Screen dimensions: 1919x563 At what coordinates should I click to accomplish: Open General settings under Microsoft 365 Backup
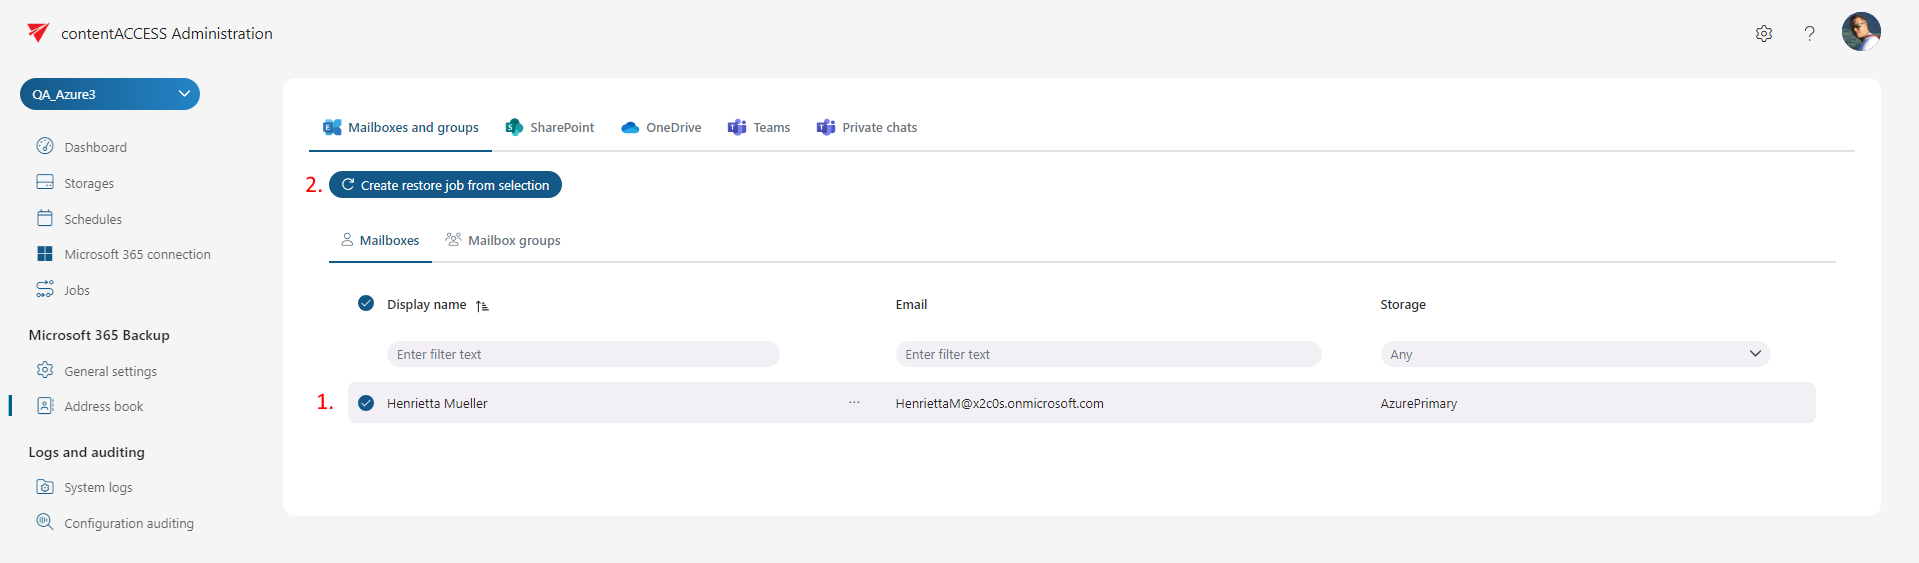(x=110, y=371)
